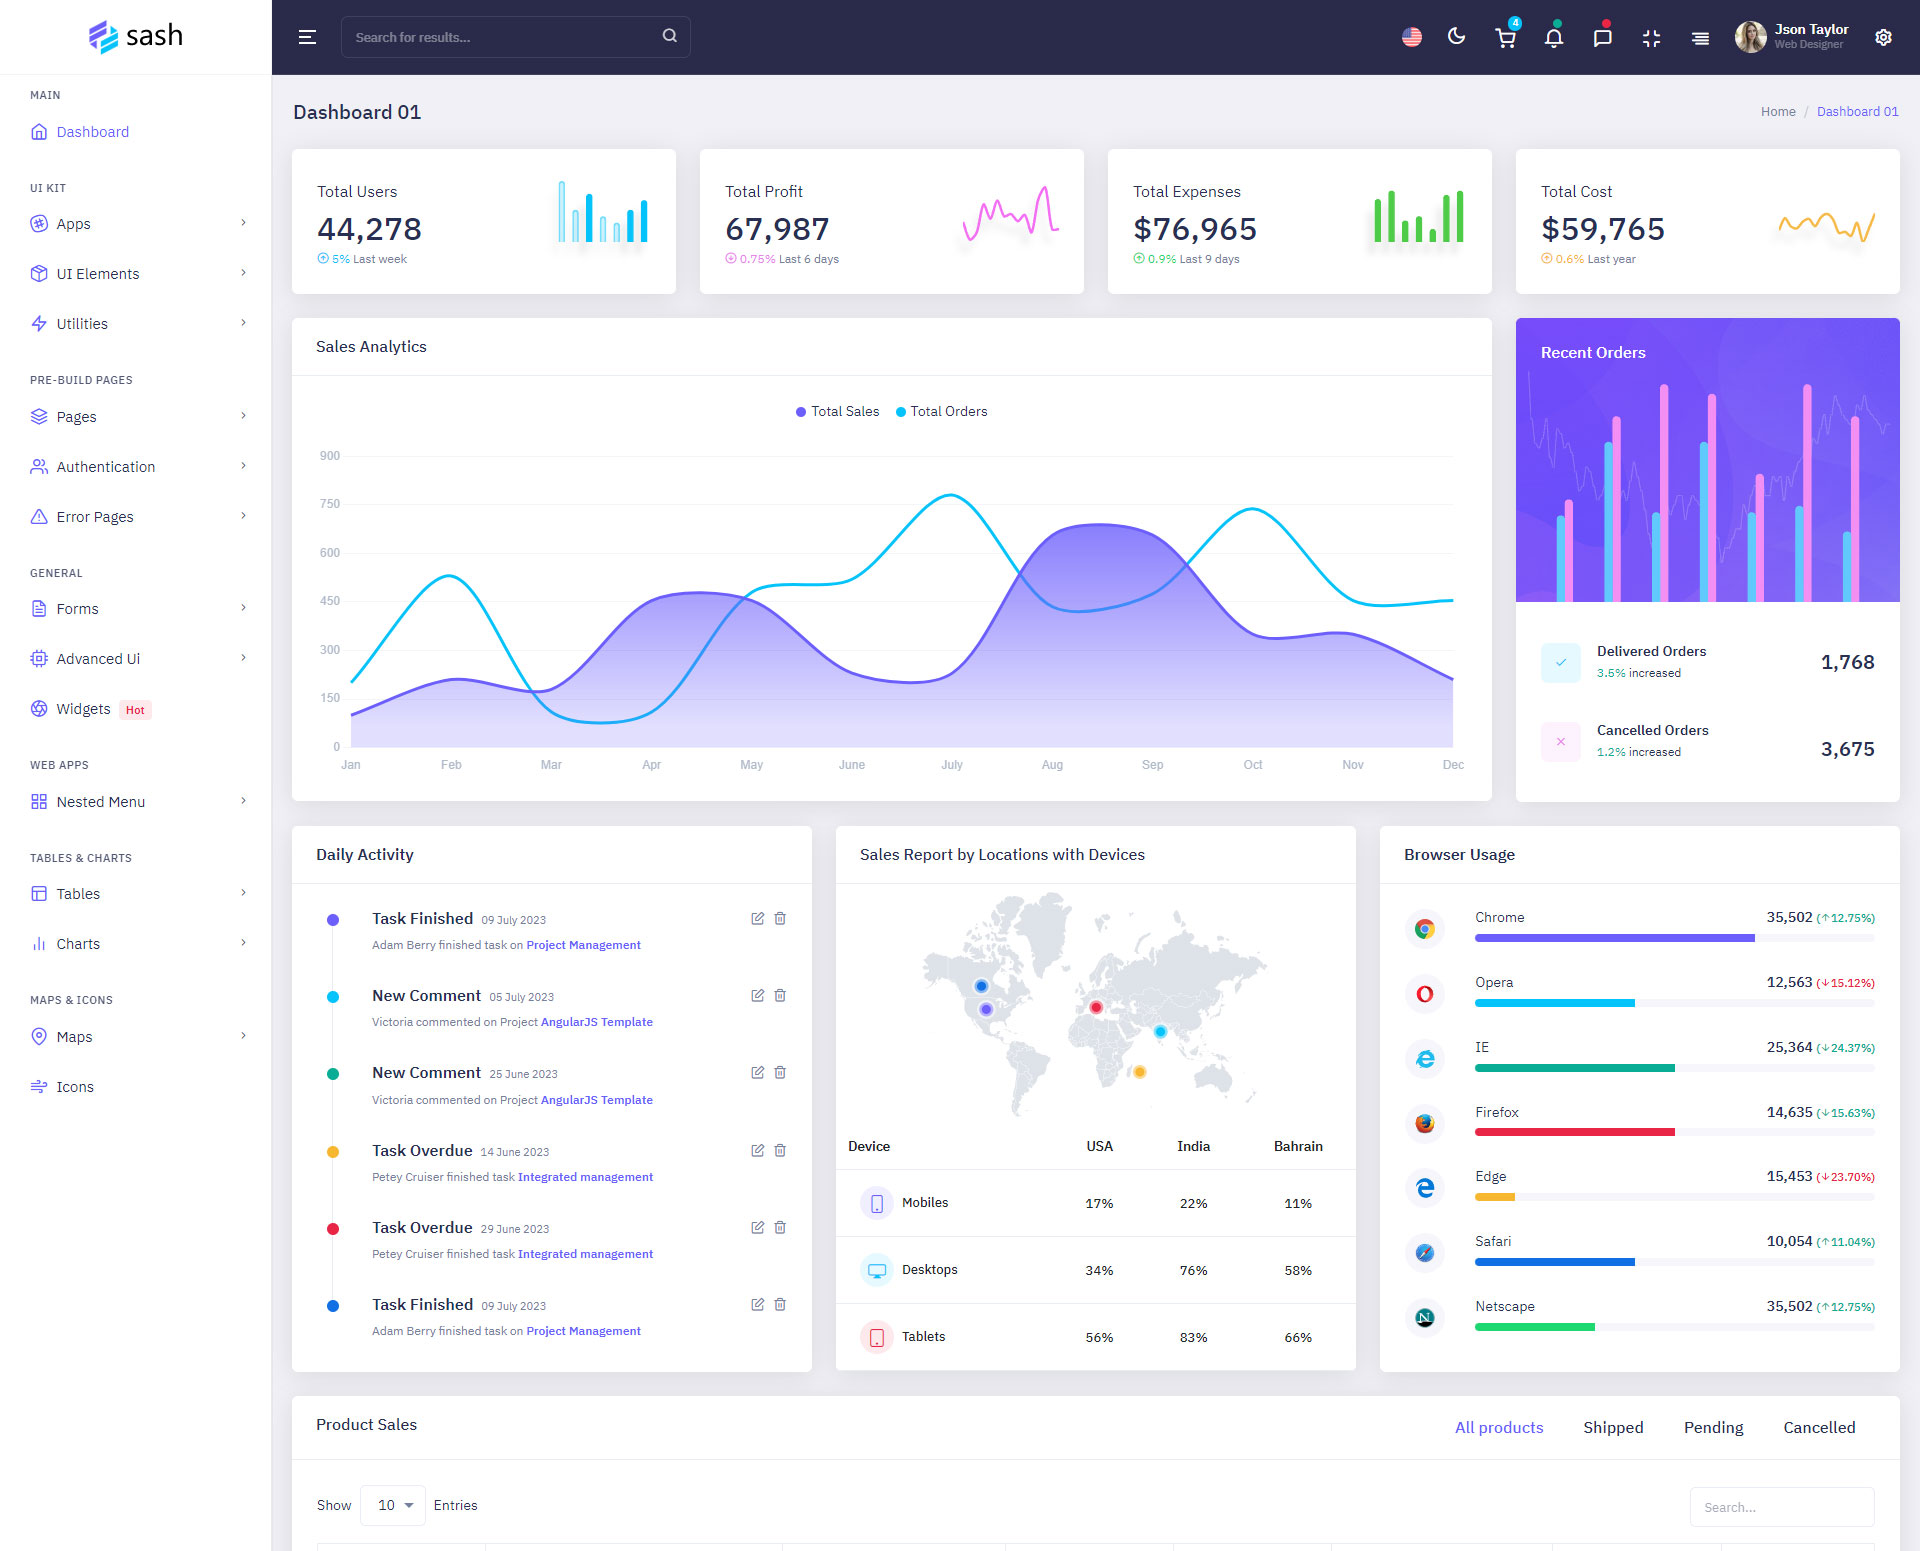Click the fullscreen toggle icon

[1651, 38]
